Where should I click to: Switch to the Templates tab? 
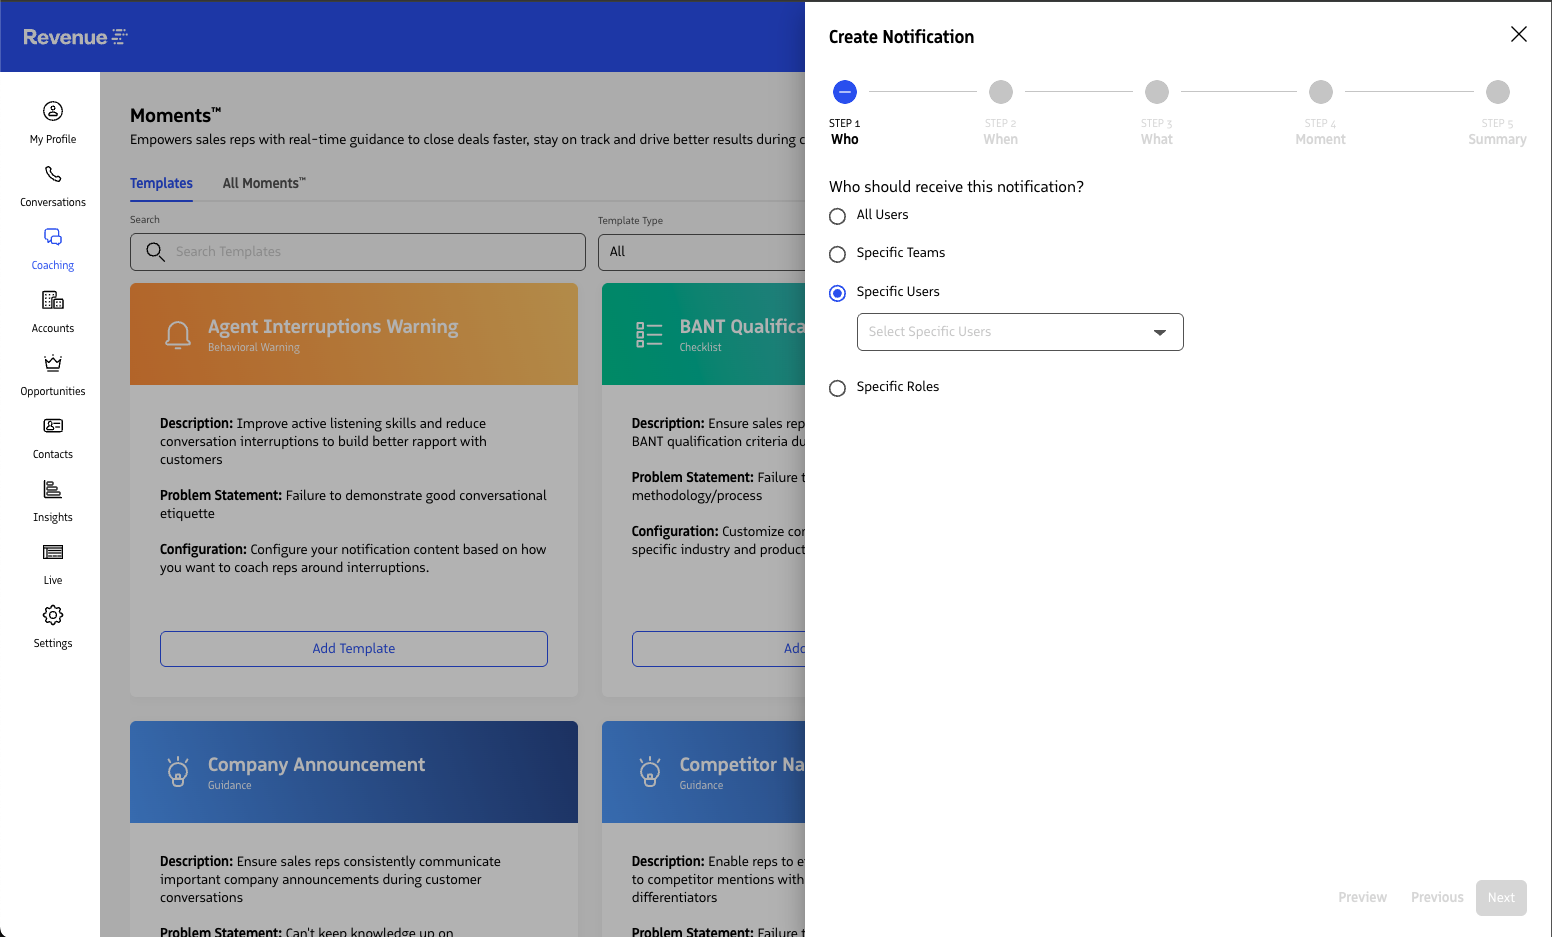161,183
